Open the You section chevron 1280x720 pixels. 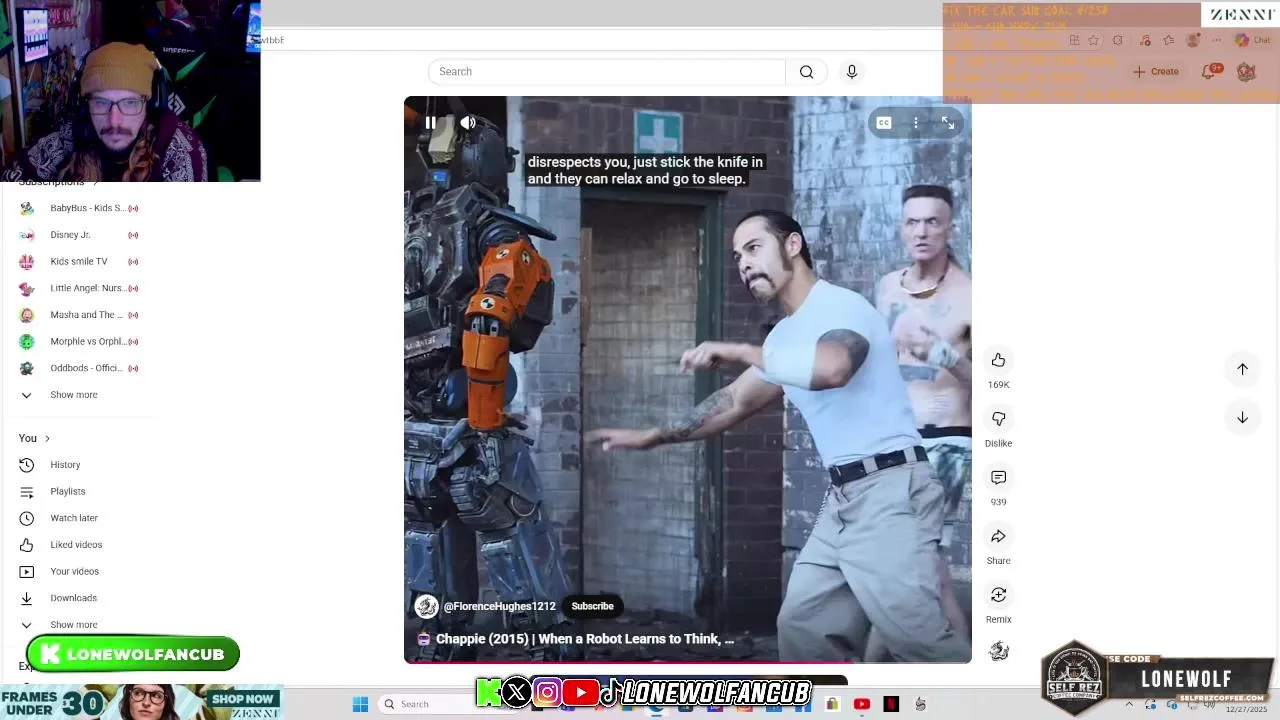(47, 439)
